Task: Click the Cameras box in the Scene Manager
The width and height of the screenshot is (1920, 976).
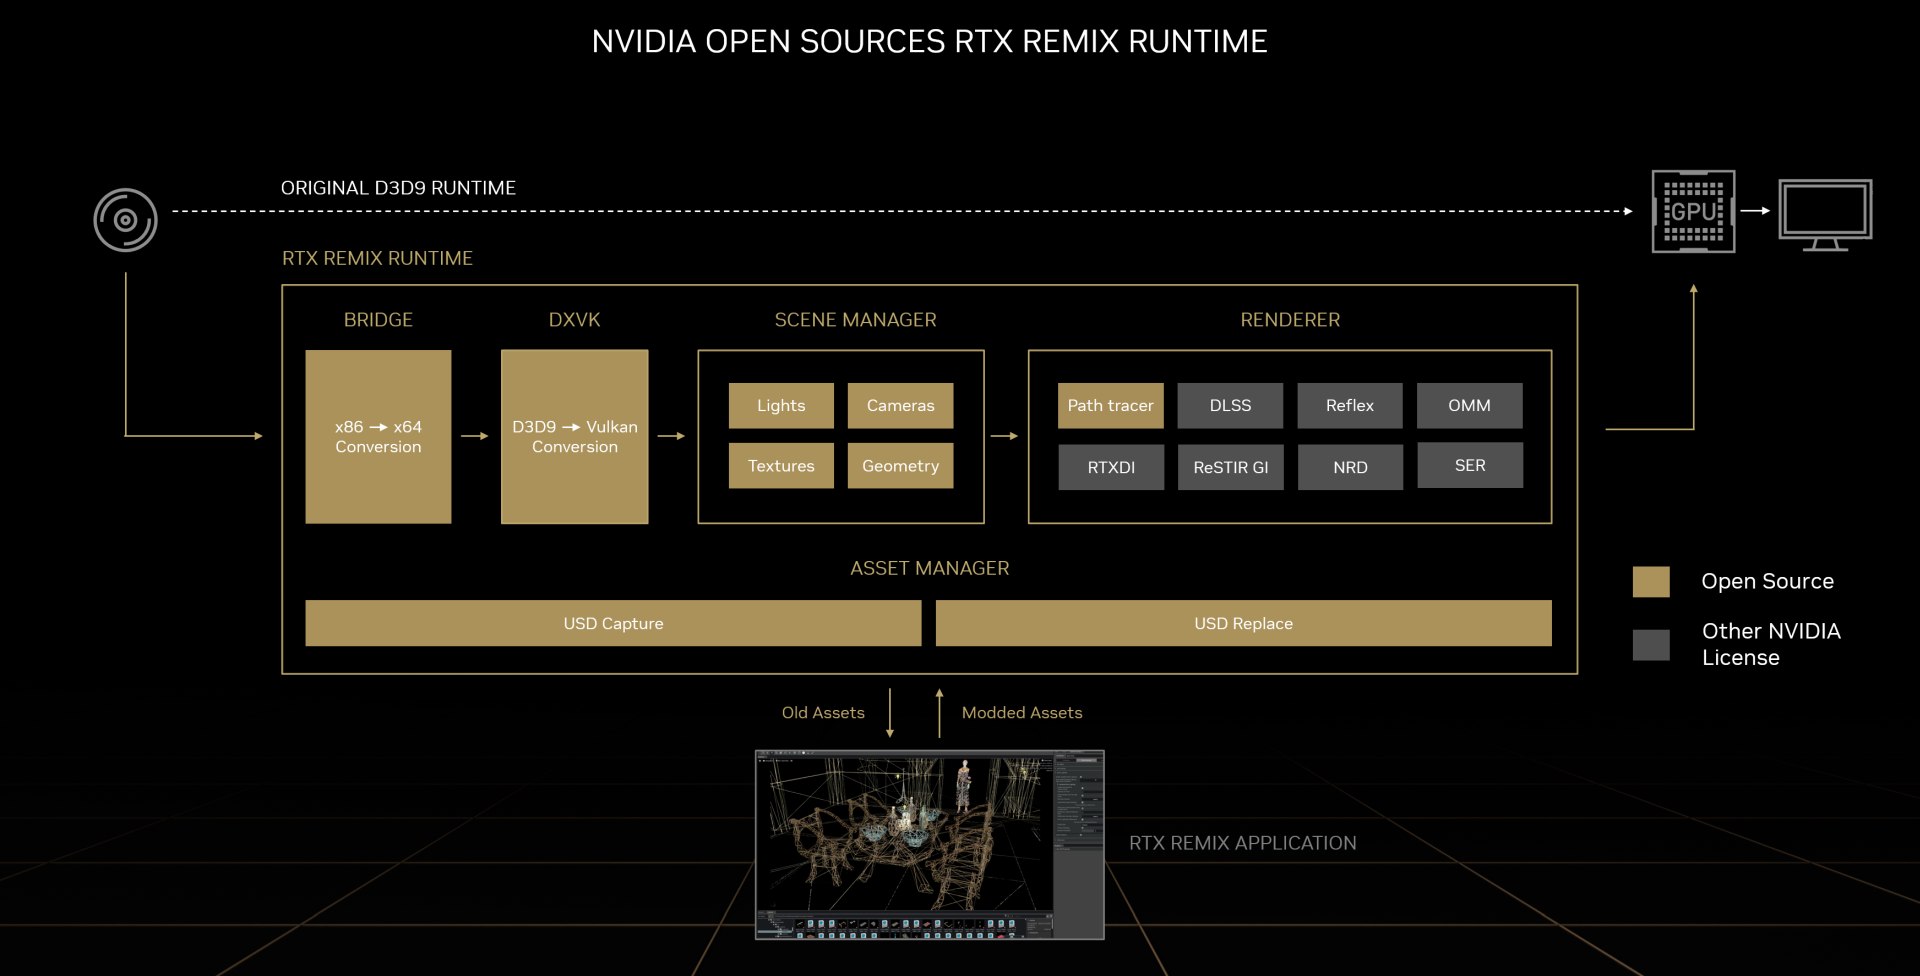Action: 900,405
